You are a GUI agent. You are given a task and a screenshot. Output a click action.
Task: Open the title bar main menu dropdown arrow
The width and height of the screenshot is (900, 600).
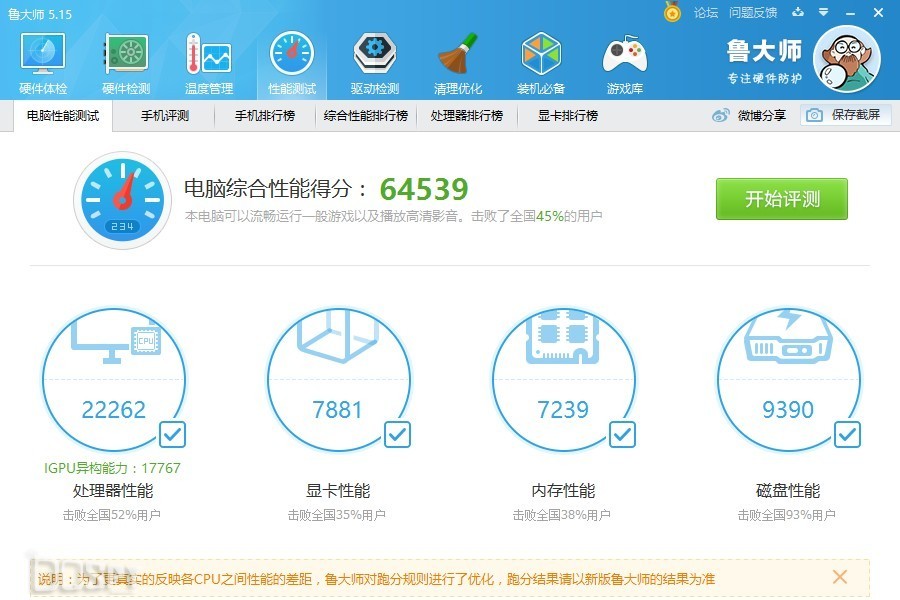pyautogui.click(x=823, y=13)
